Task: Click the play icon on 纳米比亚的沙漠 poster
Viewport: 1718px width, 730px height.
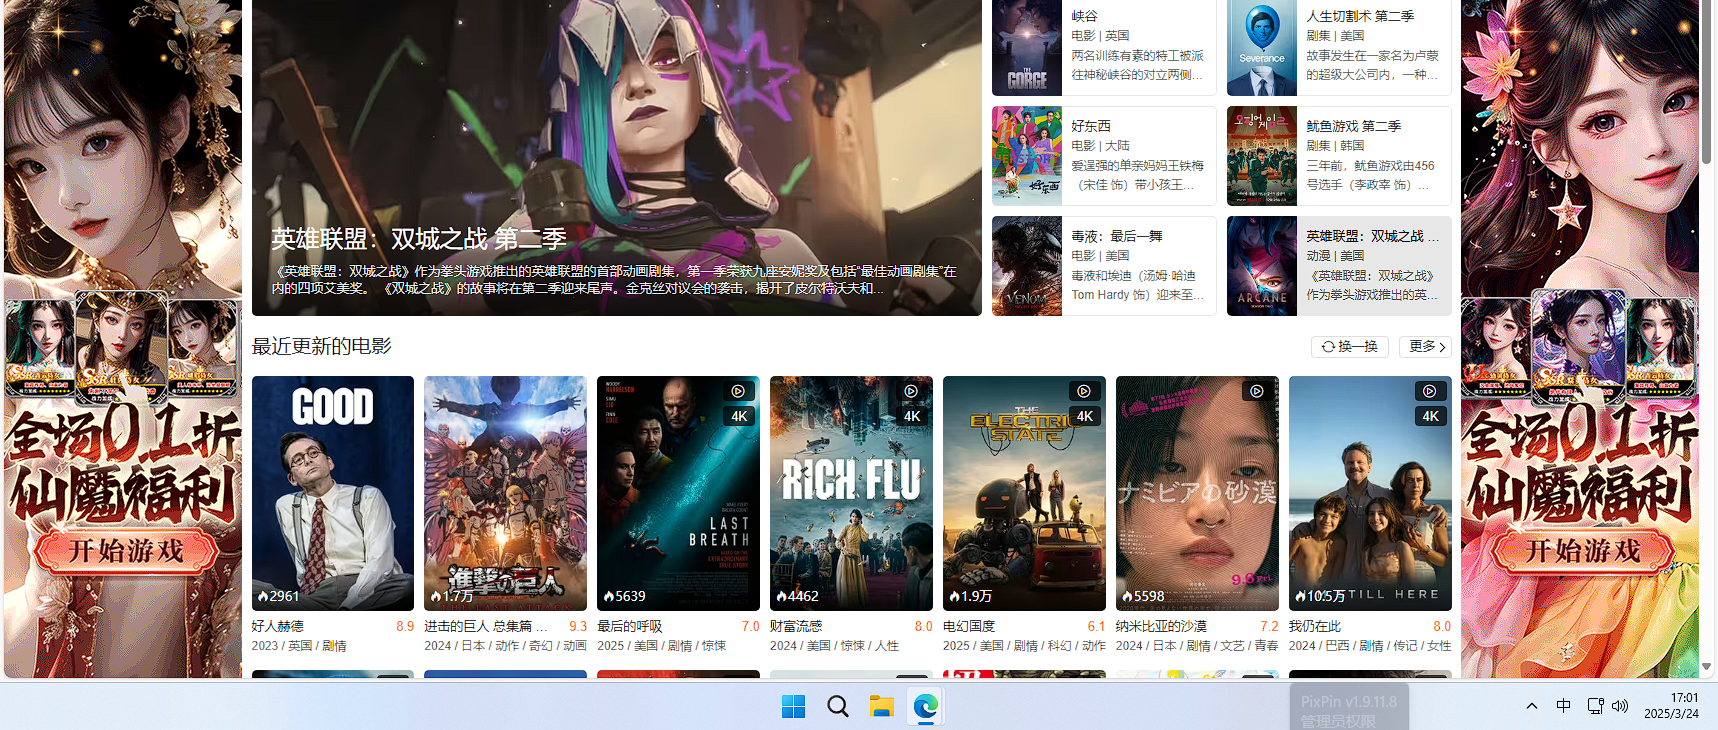Action: coord(1257,391)
